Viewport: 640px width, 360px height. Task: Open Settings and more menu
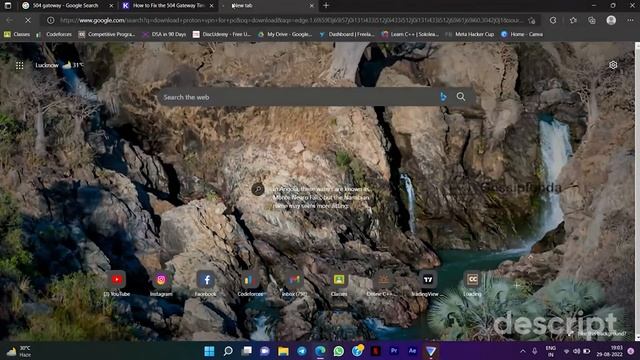tap(630, 20)
